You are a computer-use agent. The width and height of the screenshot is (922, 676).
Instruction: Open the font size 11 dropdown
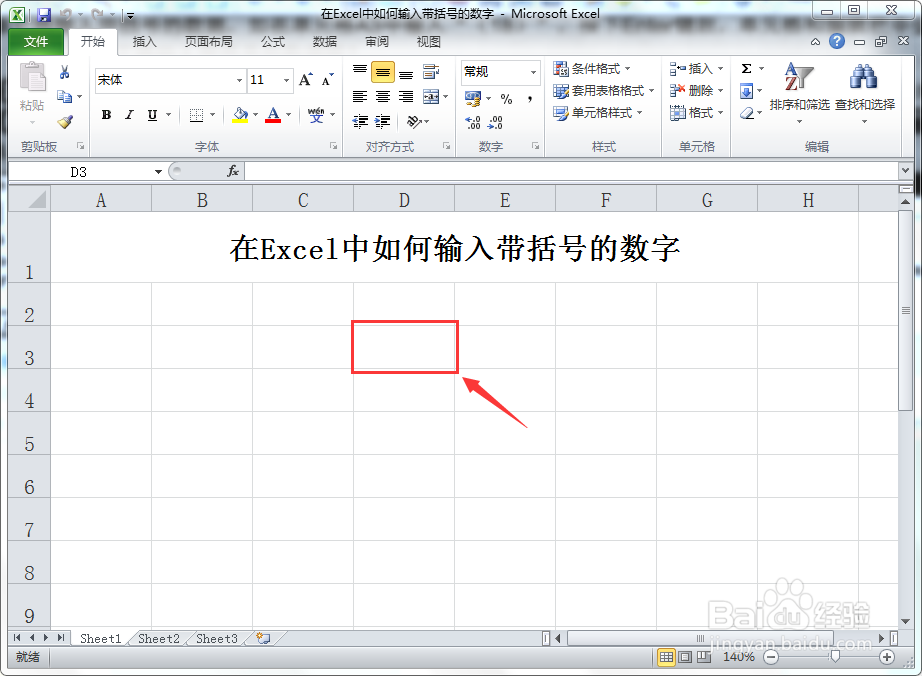tap(286, 81)
